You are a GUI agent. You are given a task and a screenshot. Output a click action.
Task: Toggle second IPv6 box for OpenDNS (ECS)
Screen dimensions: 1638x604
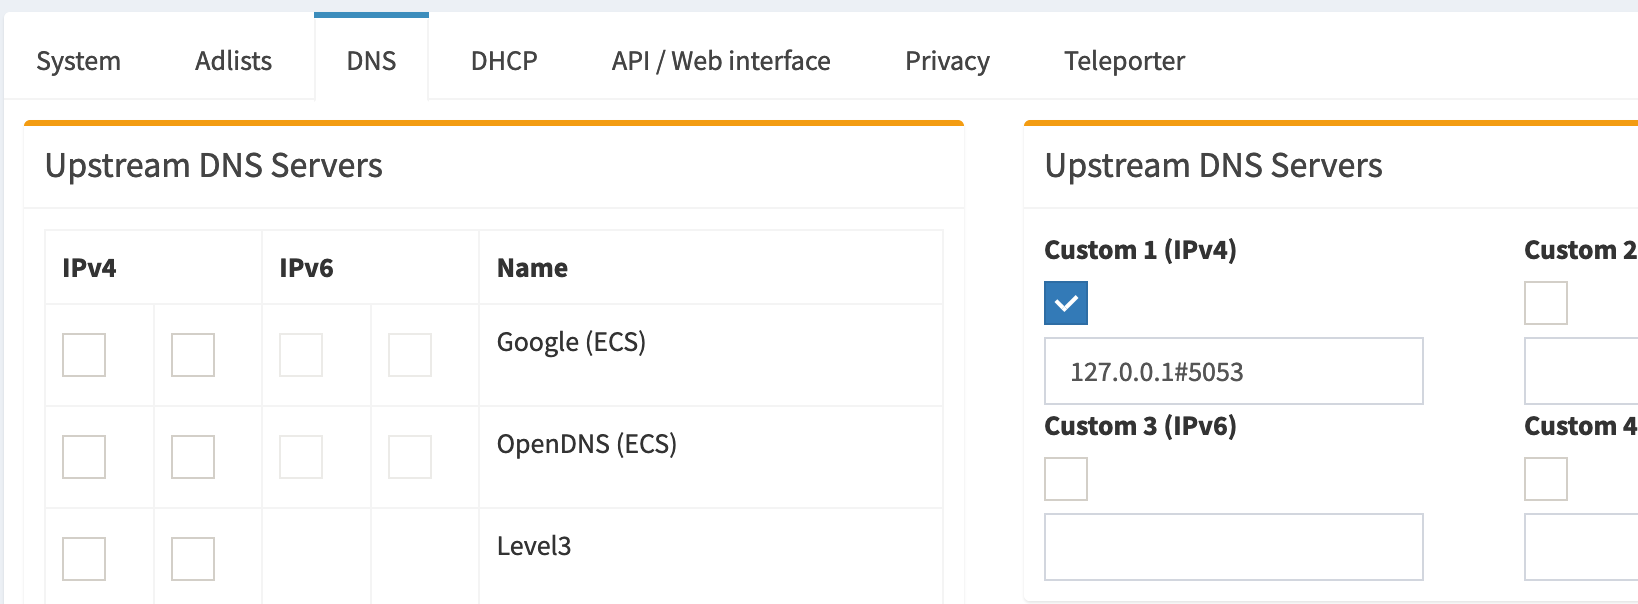coord(410,457)
